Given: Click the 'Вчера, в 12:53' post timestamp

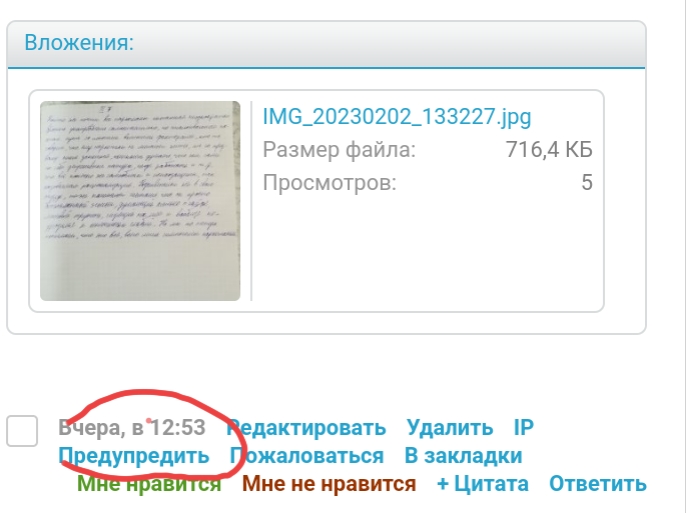Looking at the screenshot, I should tap(132, 428).
